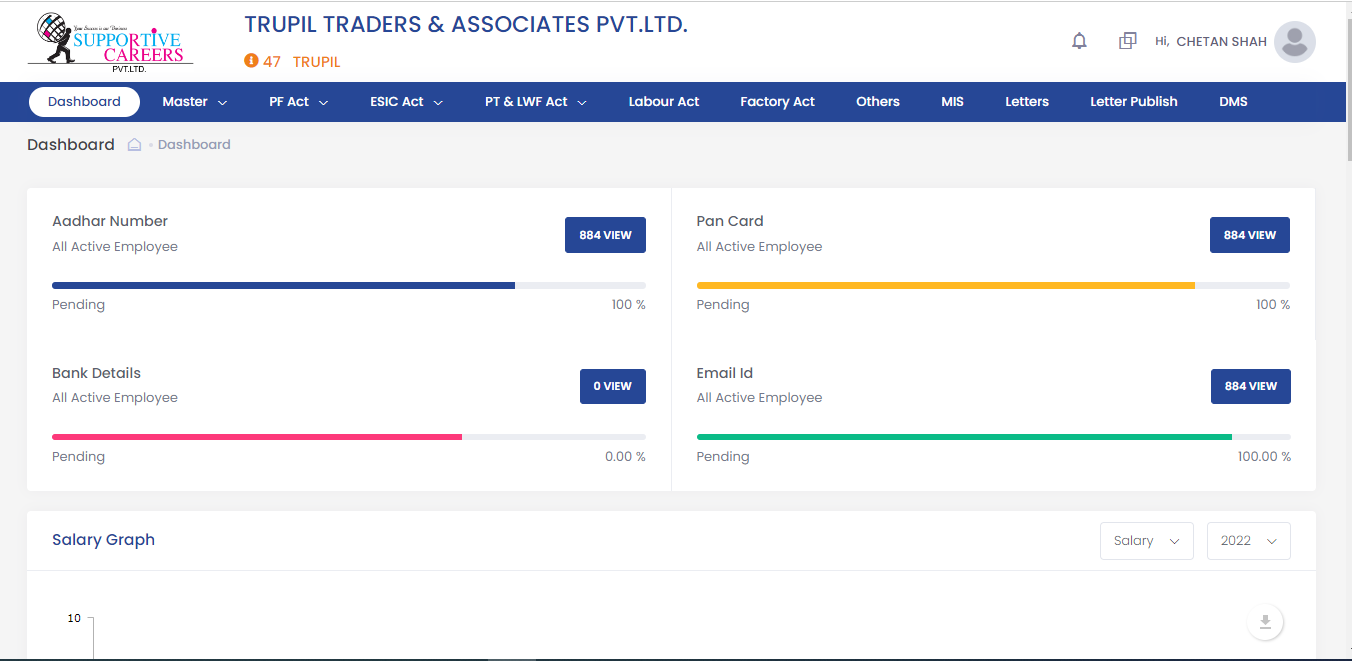1352x661 pixels.
Task: Open the Letter Publish menu
Action: (1134, 102)
